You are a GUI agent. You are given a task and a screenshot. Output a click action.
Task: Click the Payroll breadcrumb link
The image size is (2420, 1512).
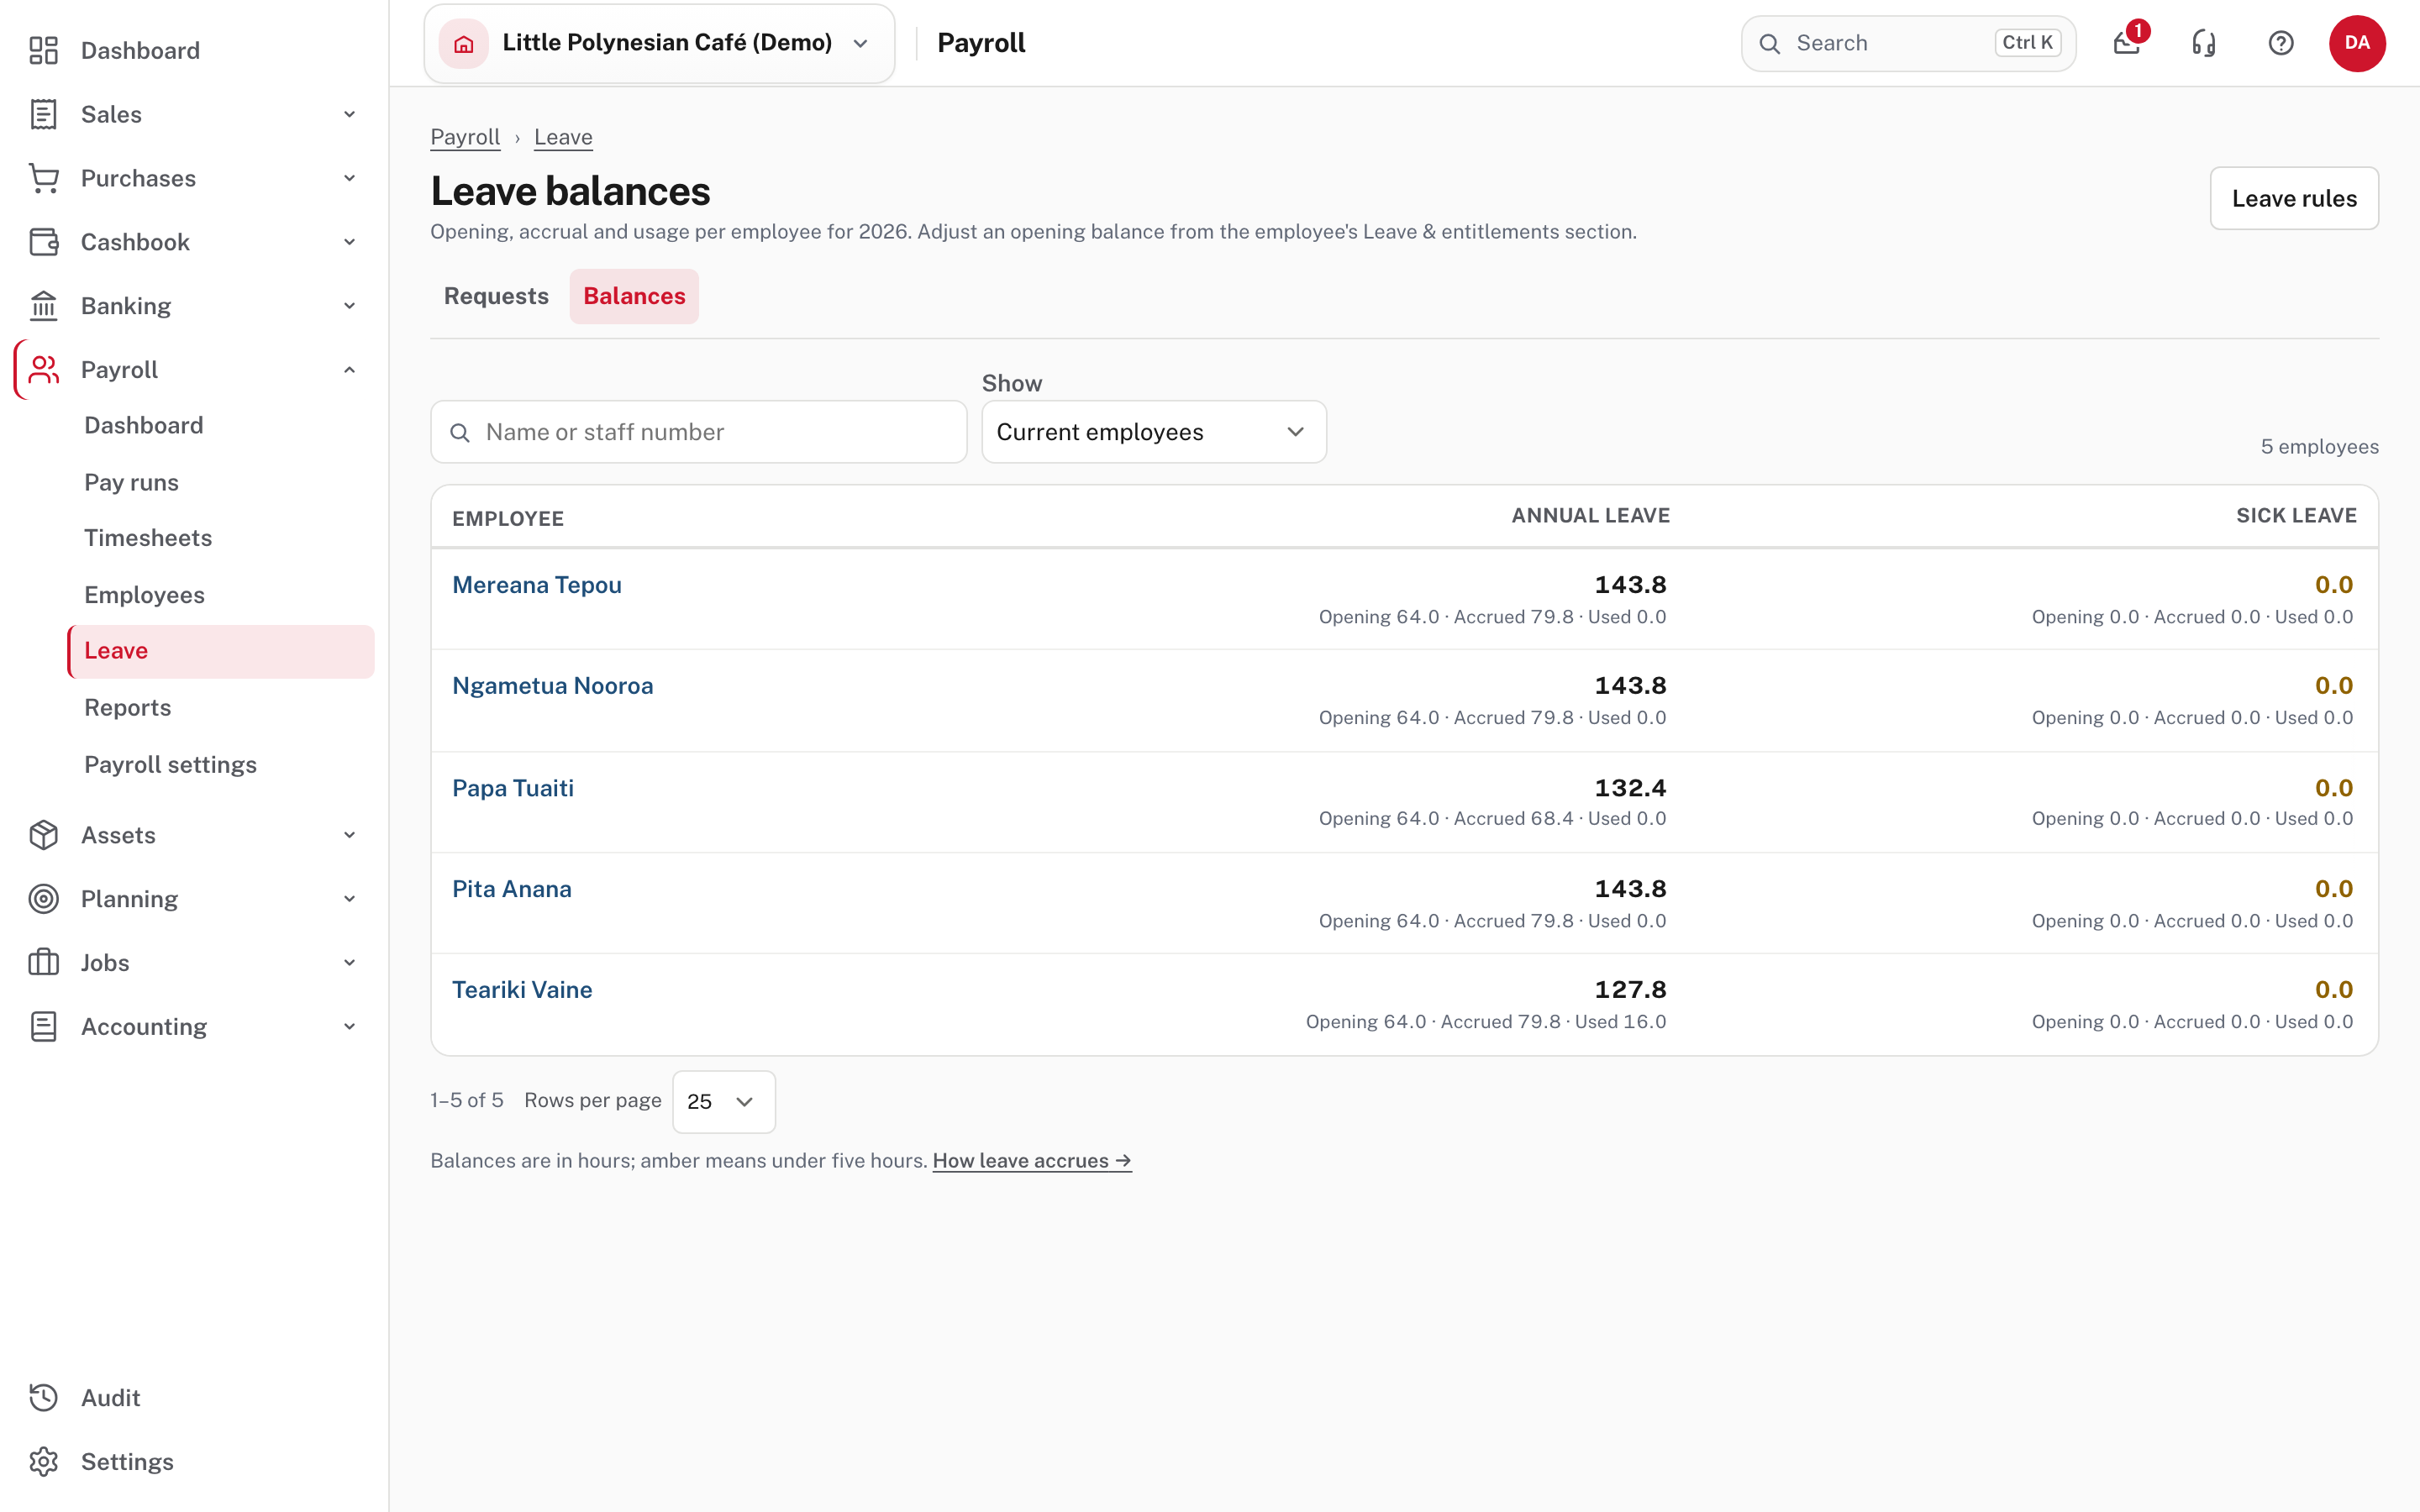tap(465, 137)
